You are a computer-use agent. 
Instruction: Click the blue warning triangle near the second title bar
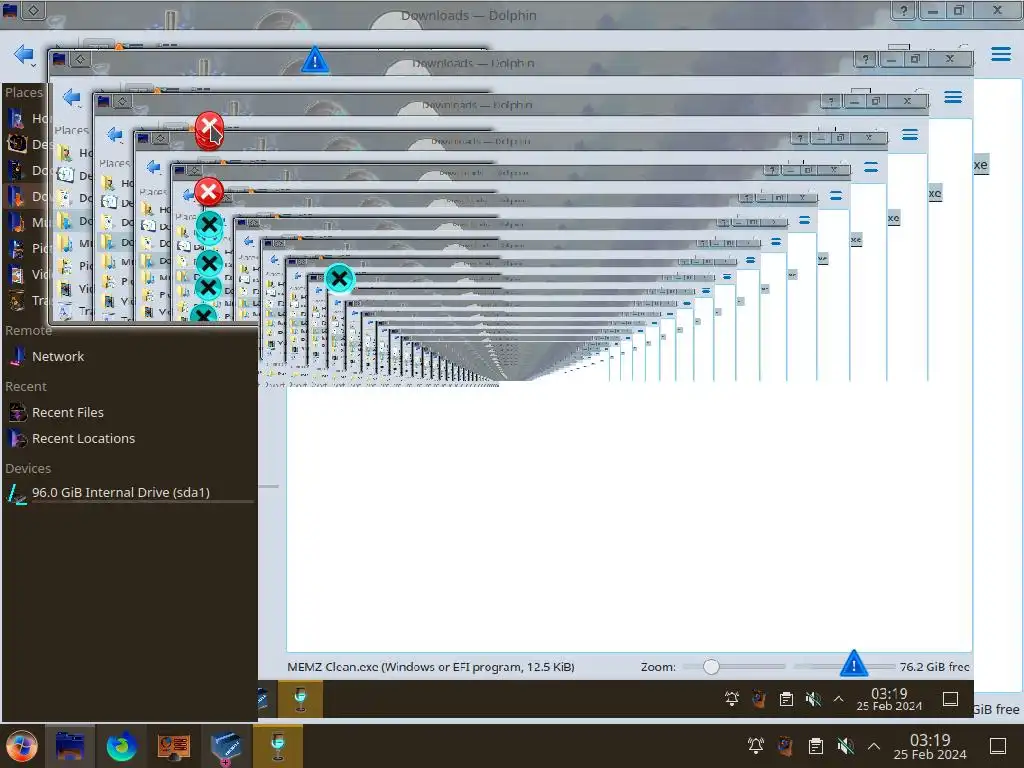click(x=315, y=59)
